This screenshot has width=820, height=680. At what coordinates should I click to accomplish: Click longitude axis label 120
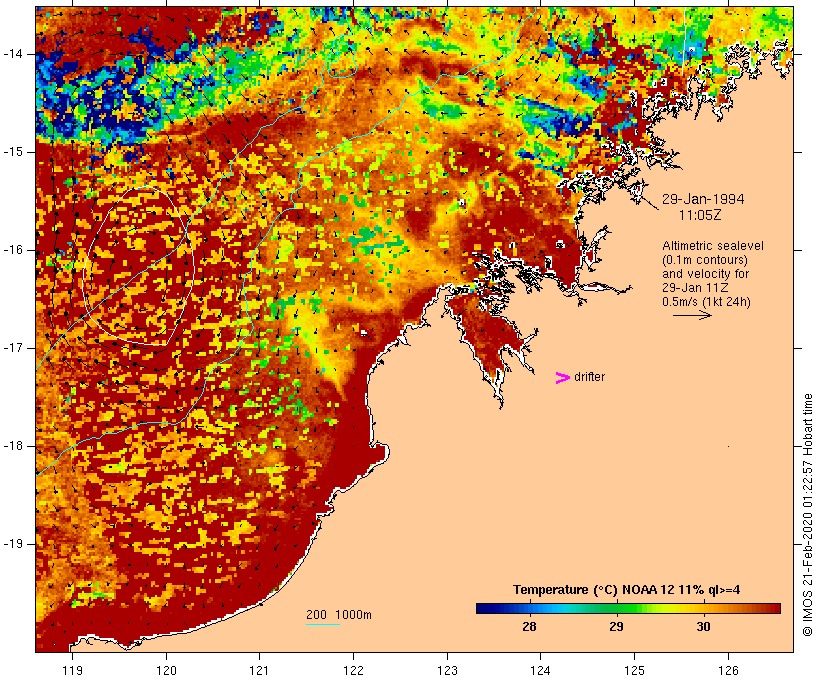[166, 670]
